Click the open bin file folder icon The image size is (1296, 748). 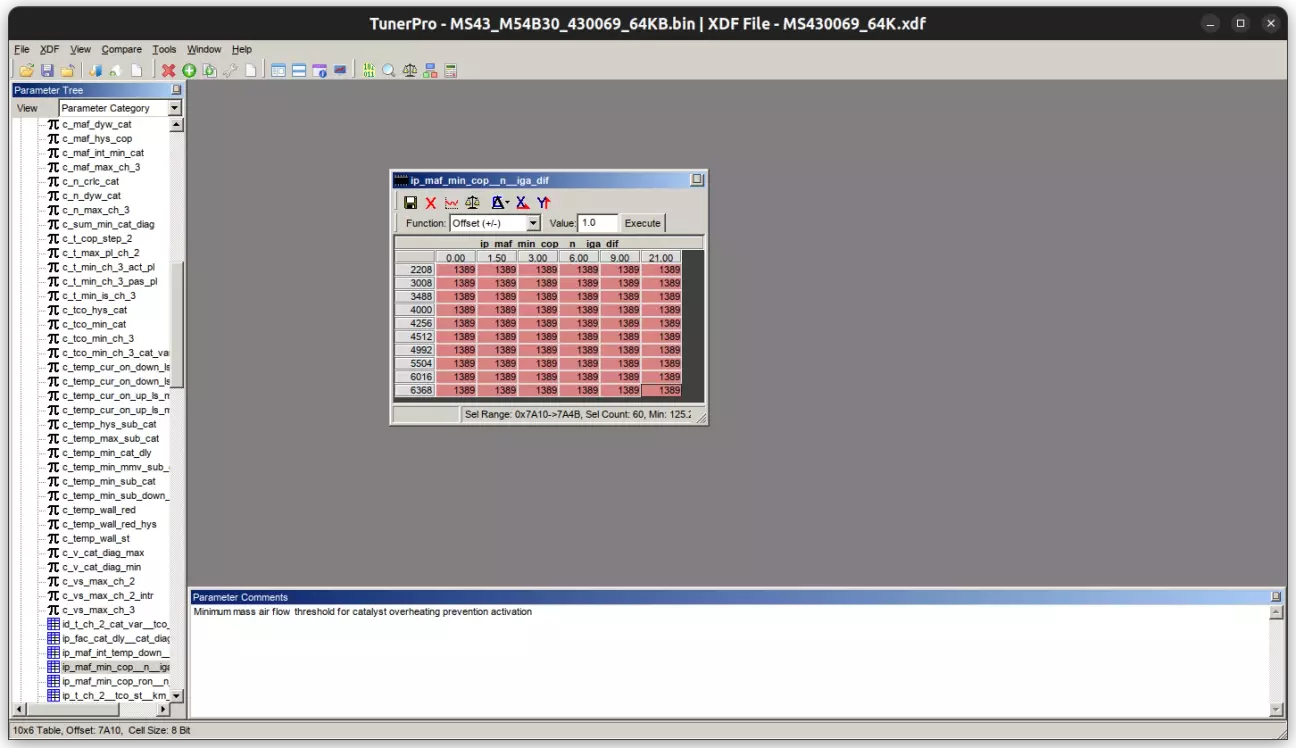click(27, 70)
